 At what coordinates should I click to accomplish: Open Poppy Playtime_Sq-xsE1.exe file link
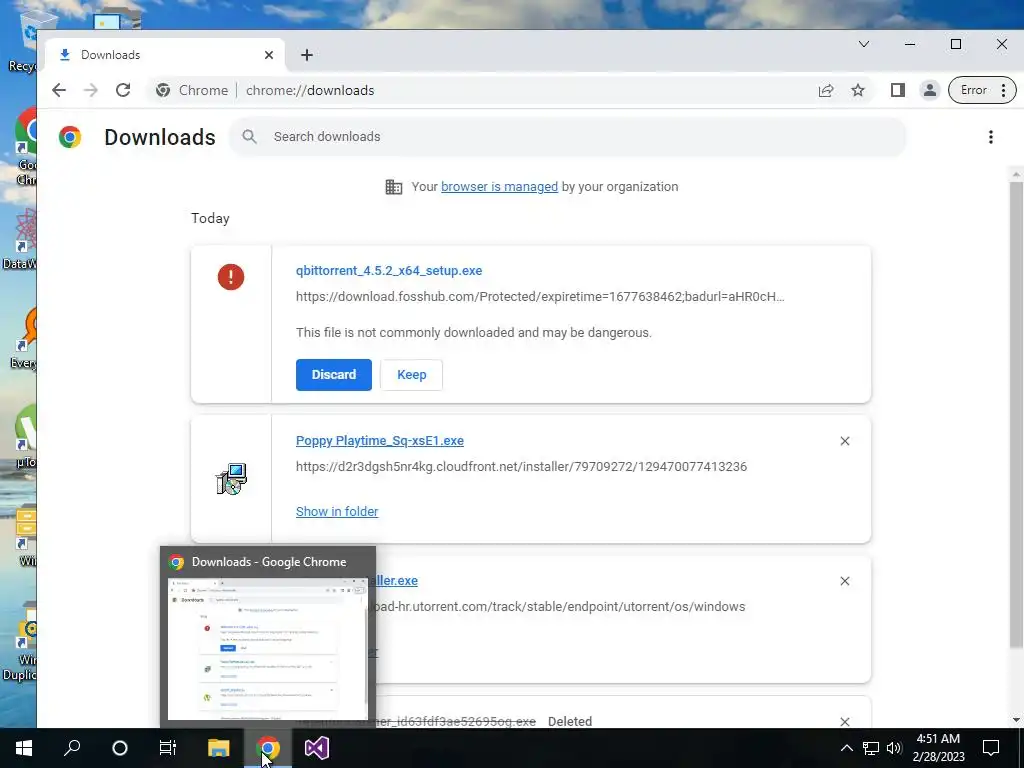tap(379, 441)
